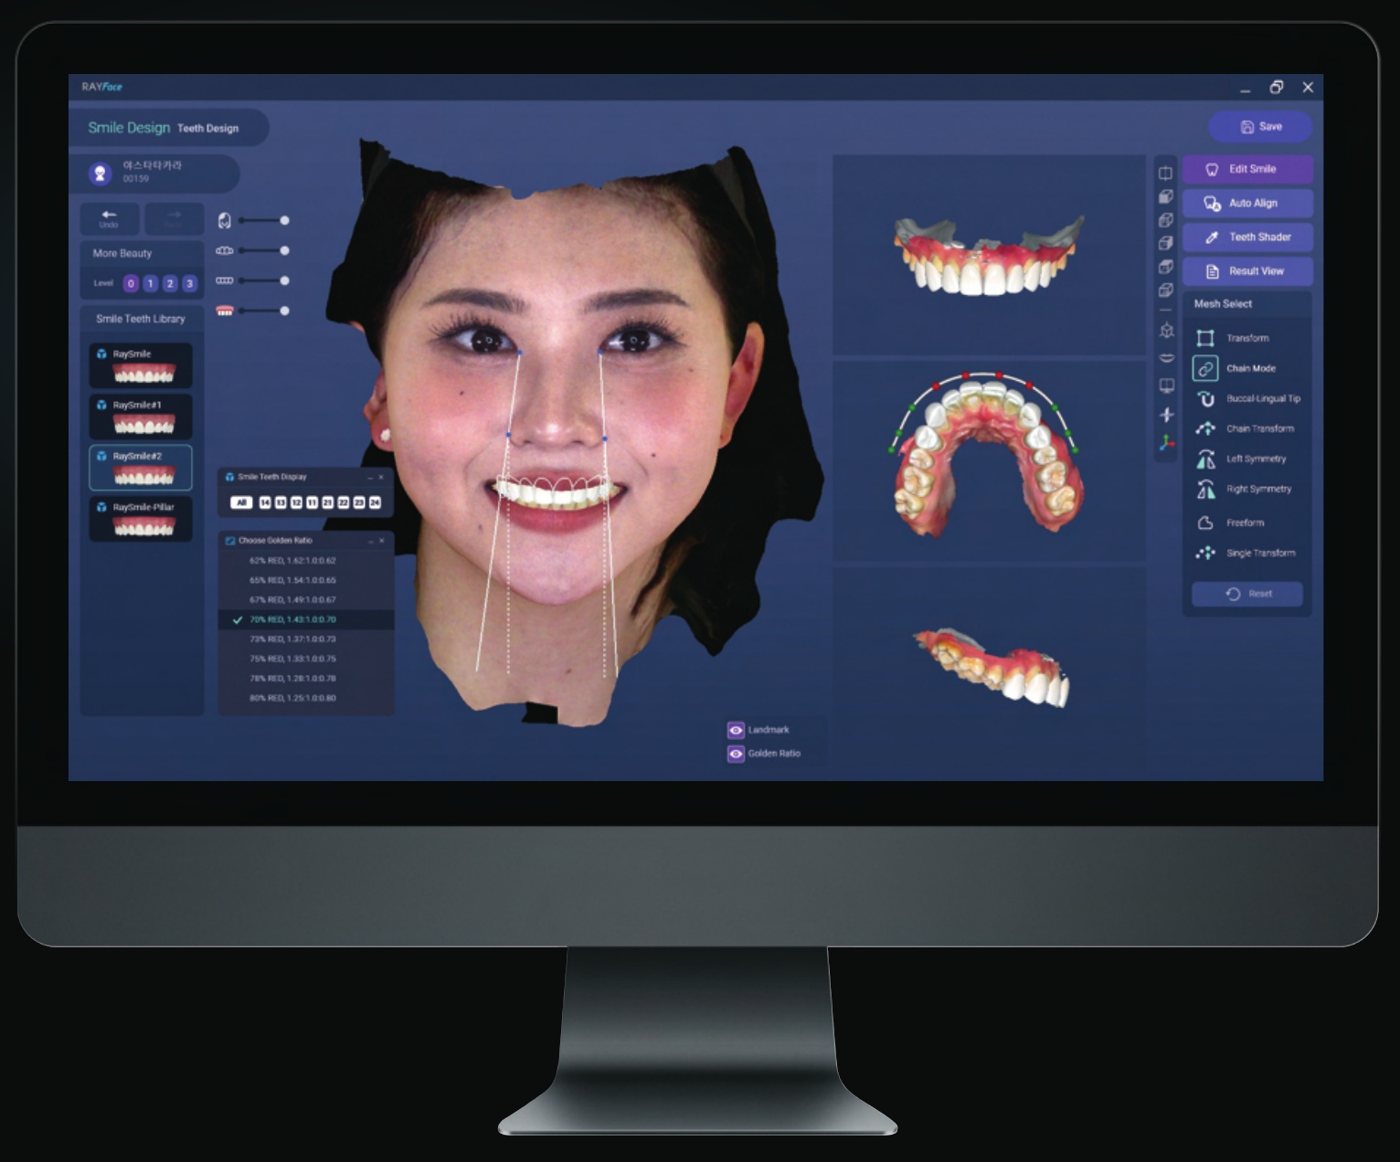Select More Beauty level 2
The width and height of the screenshot is (1400, 1162).
(170, 284)
